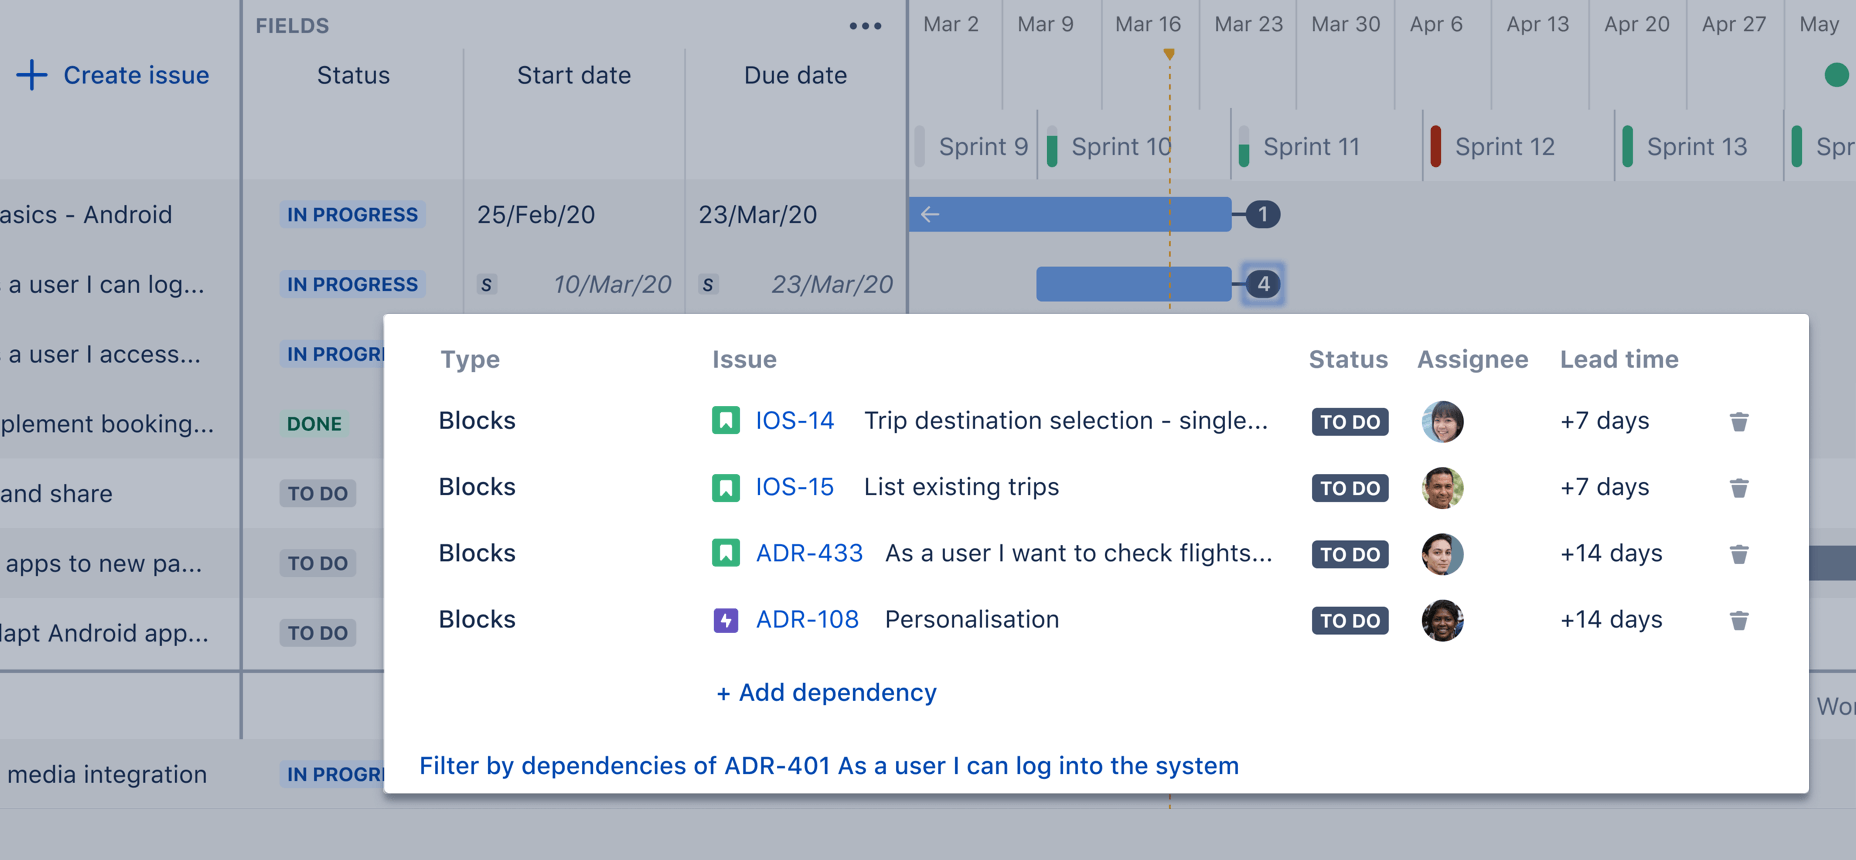Open the dependency badge showing 1
1856x860 pixels.
point(1263,214)
